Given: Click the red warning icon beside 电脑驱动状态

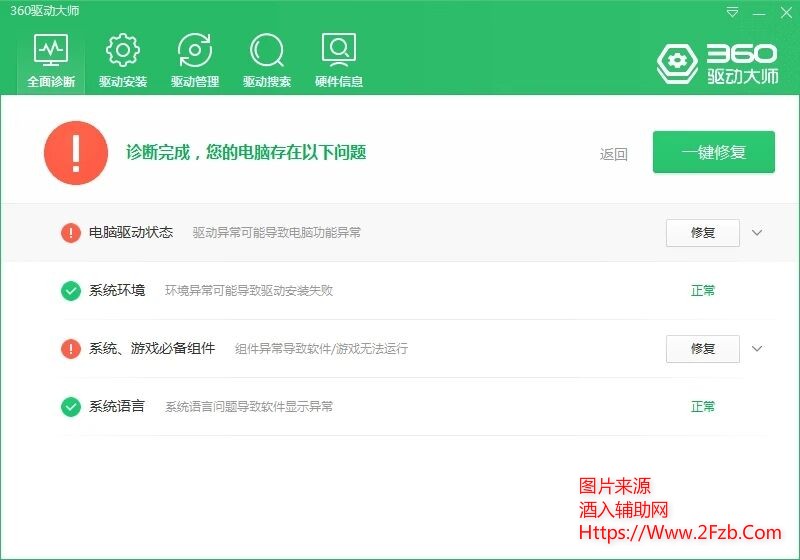Looking at the screenshot, I should pos(71,233).
